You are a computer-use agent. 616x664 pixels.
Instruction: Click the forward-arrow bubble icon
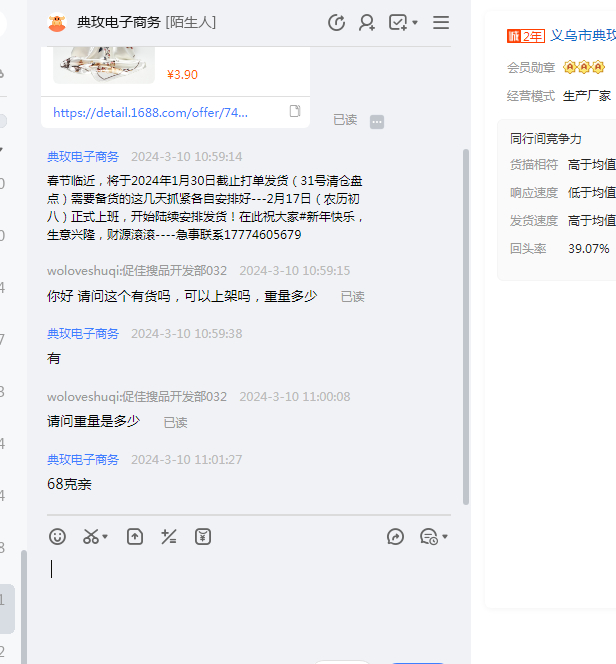pos(395,537)
